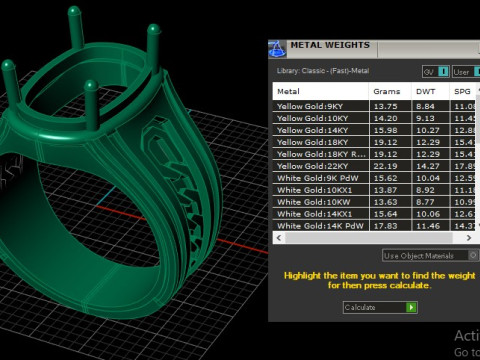Select the Yellow Gold:22KY row
This screenshot has width=480, height=360.
click(374, 166)
